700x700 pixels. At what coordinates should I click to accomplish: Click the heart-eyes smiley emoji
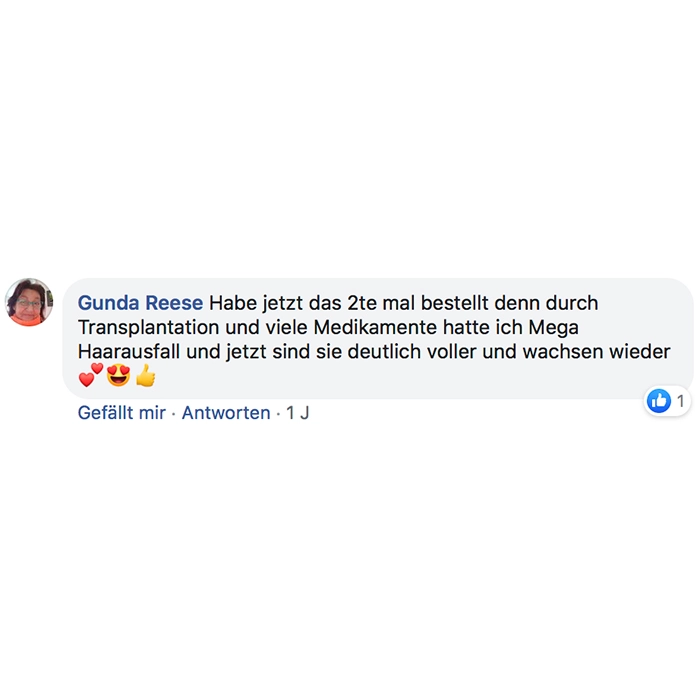(118, 375)
